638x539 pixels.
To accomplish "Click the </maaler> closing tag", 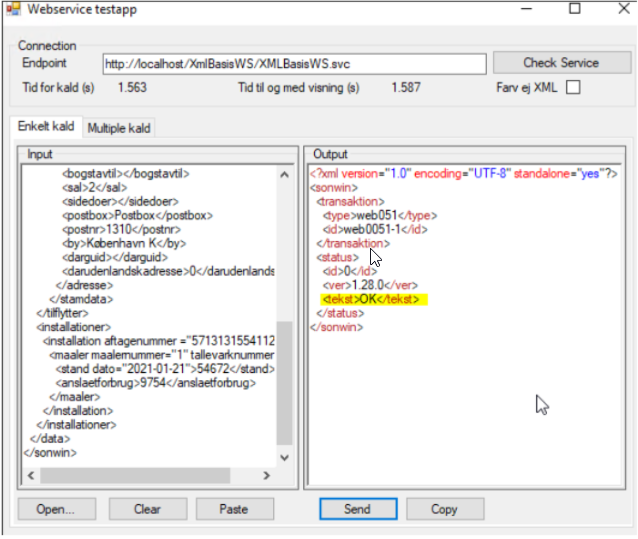I will [74, 397].
